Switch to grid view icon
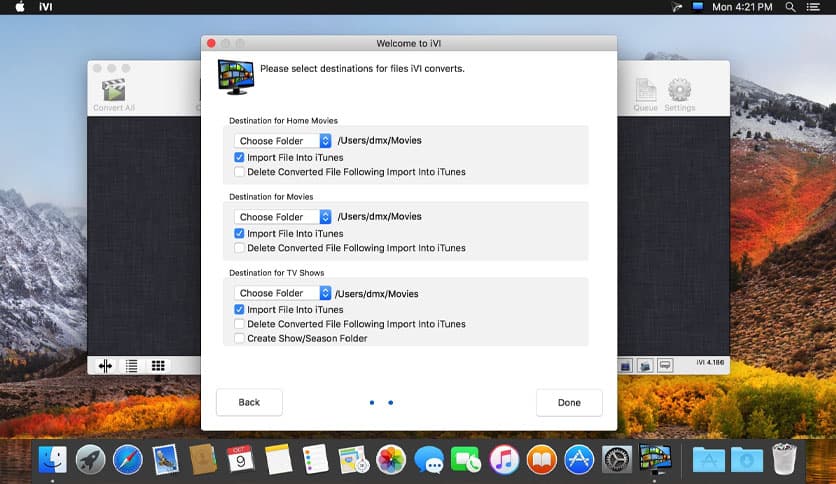 (x=158, y=366)
